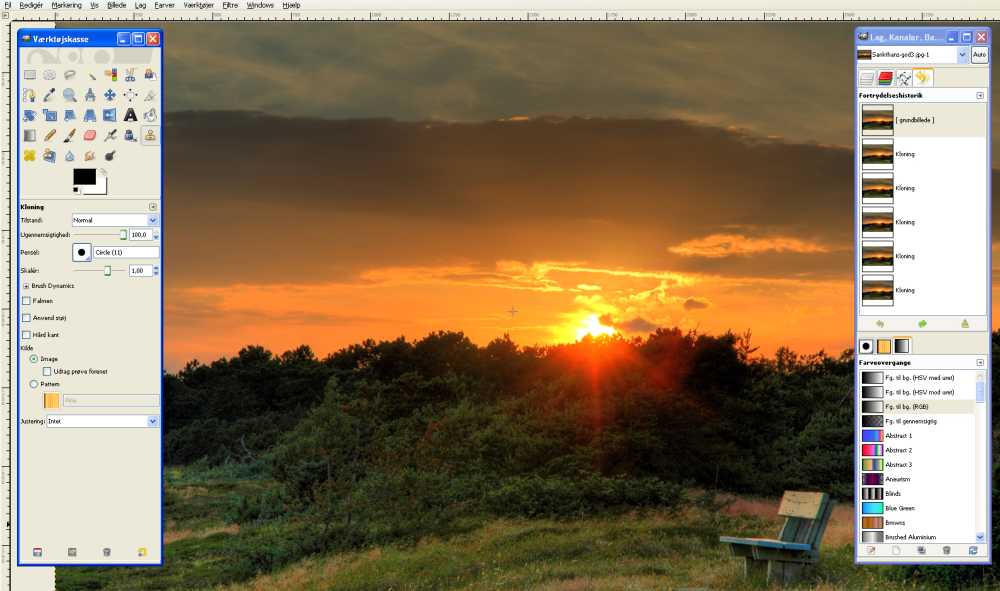This screenshot has height=591, width=1000.
Task: Click the Auto button
Action: (x=979, y=54)
